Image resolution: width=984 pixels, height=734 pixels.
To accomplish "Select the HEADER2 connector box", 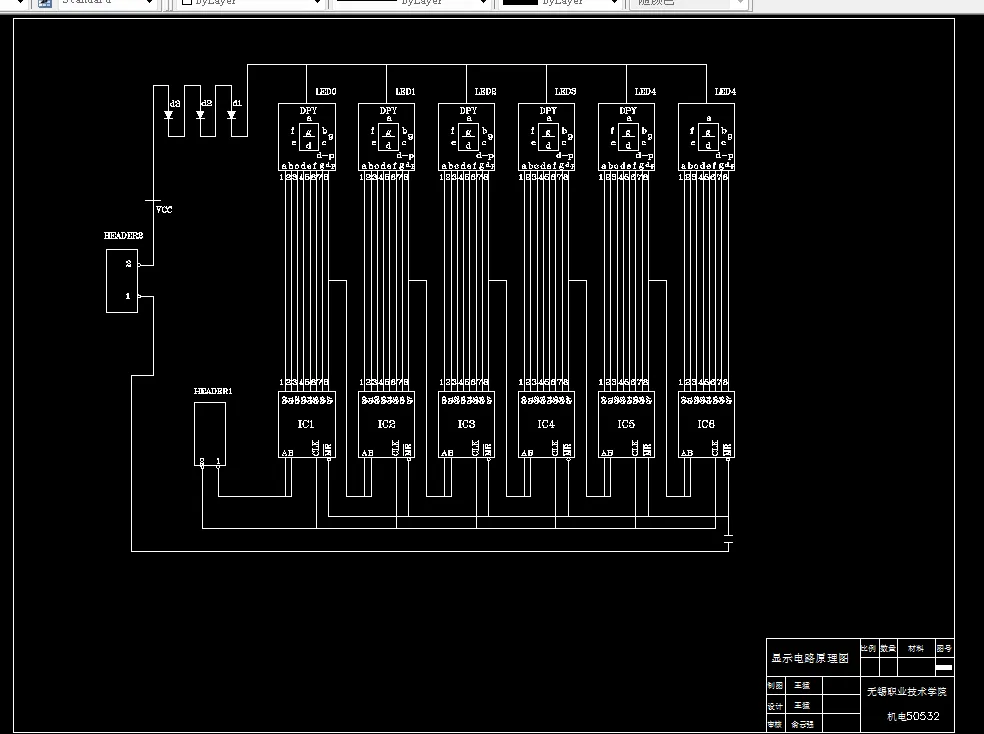I will click(122, 280).
